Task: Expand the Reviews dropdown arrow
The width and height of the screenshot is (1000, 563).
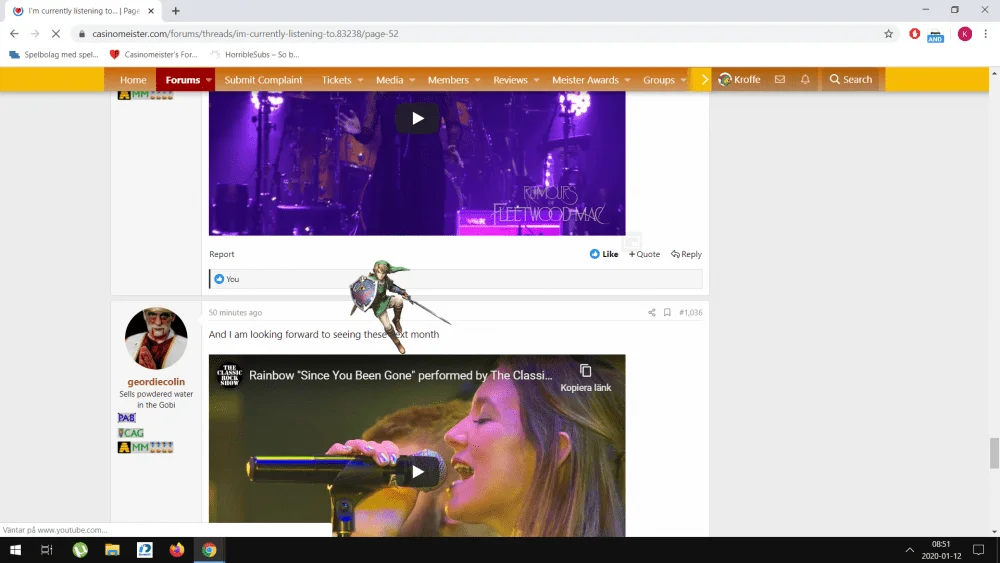Action: pyautogui.click(x=536, y=80)
